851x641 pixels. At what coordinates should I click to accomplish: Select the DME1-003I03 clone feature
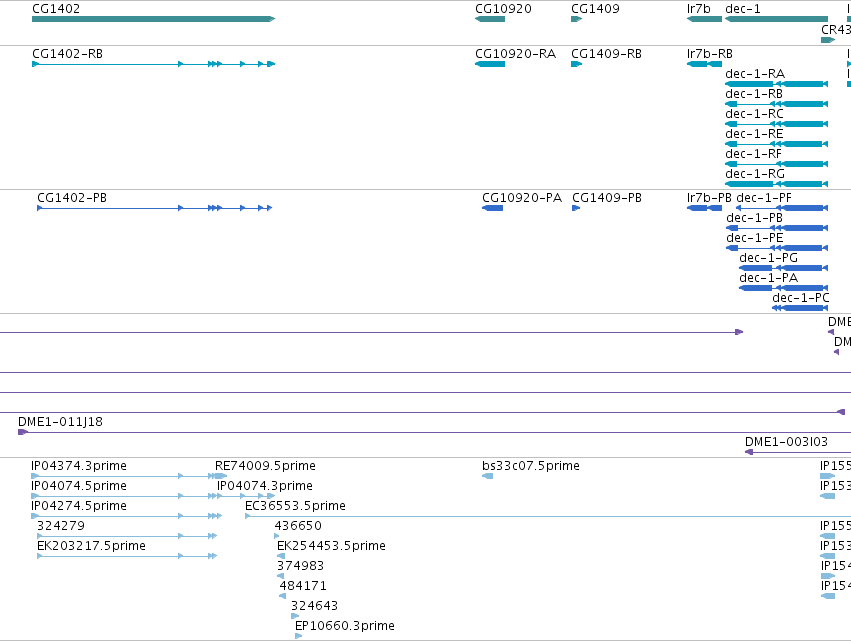pos(798,452)
